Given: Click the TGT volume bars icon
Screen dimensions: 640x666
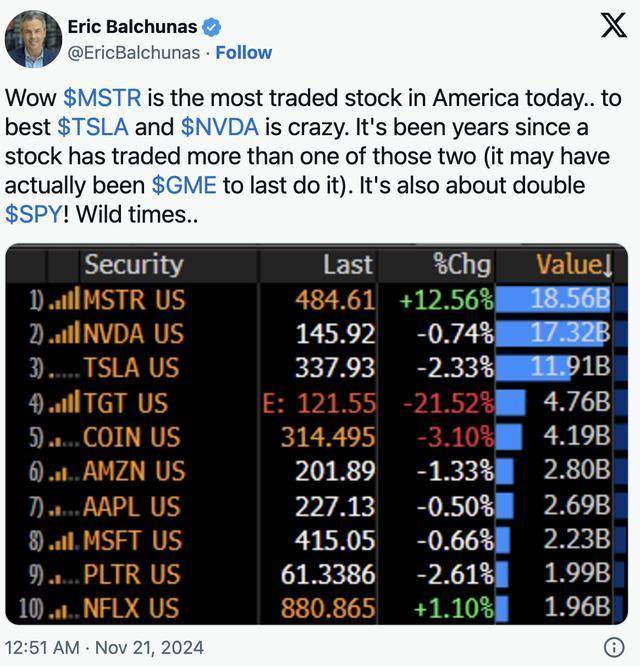Looking at the screenshot, I should [x=64, y=404].
